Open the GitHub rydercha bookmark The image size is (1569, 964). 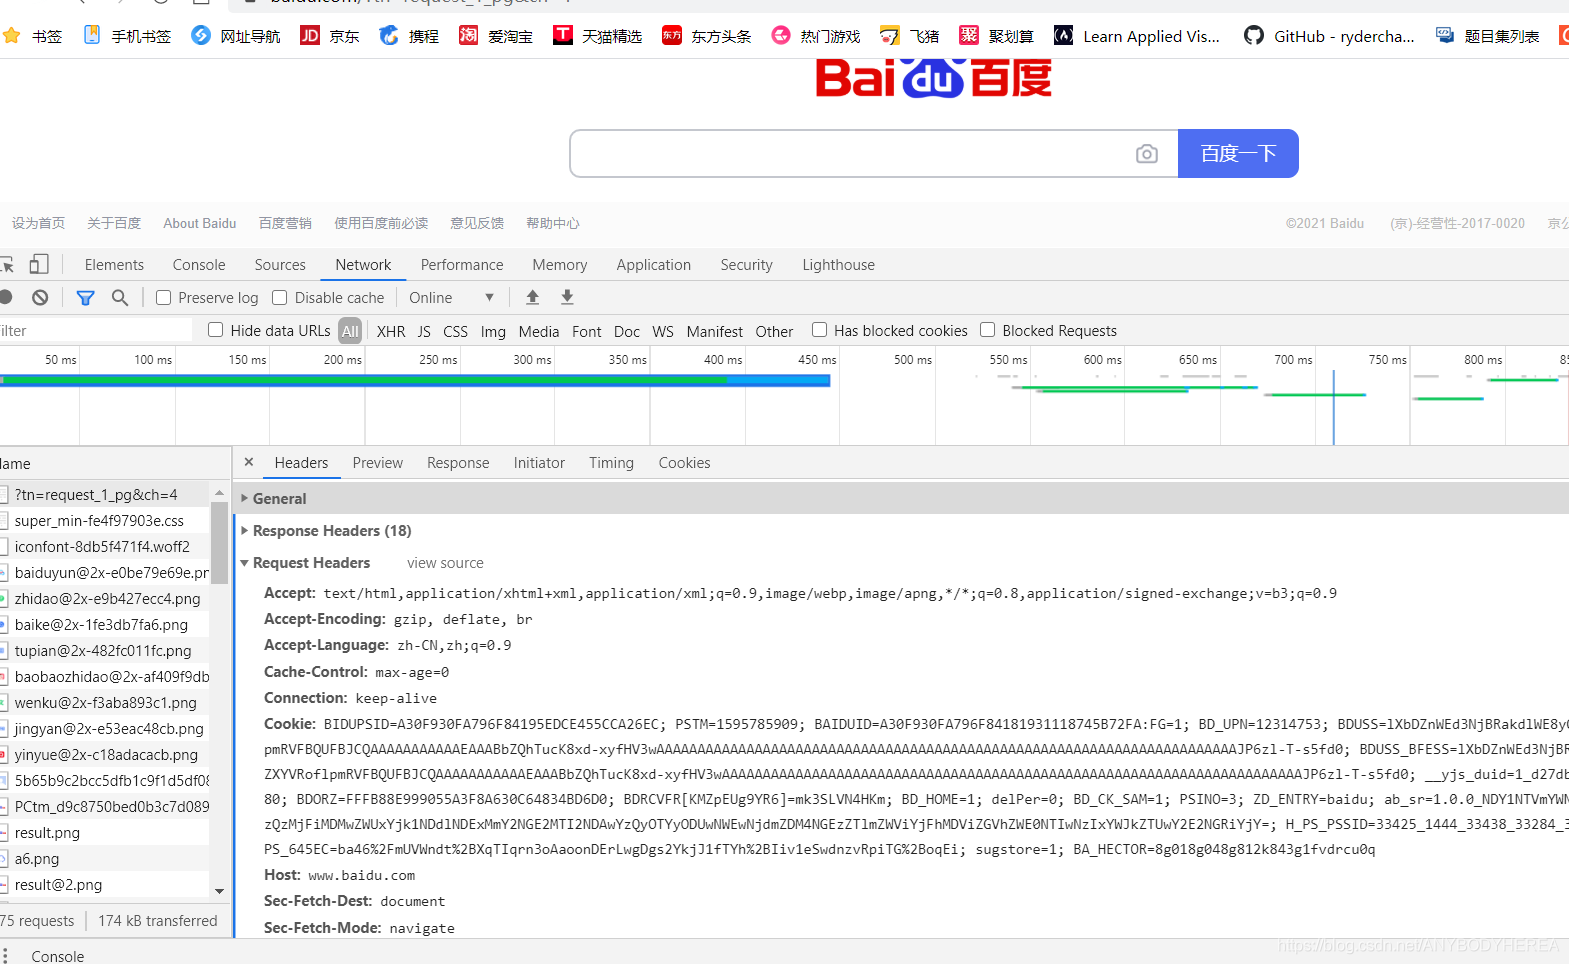coord(1329,36)
